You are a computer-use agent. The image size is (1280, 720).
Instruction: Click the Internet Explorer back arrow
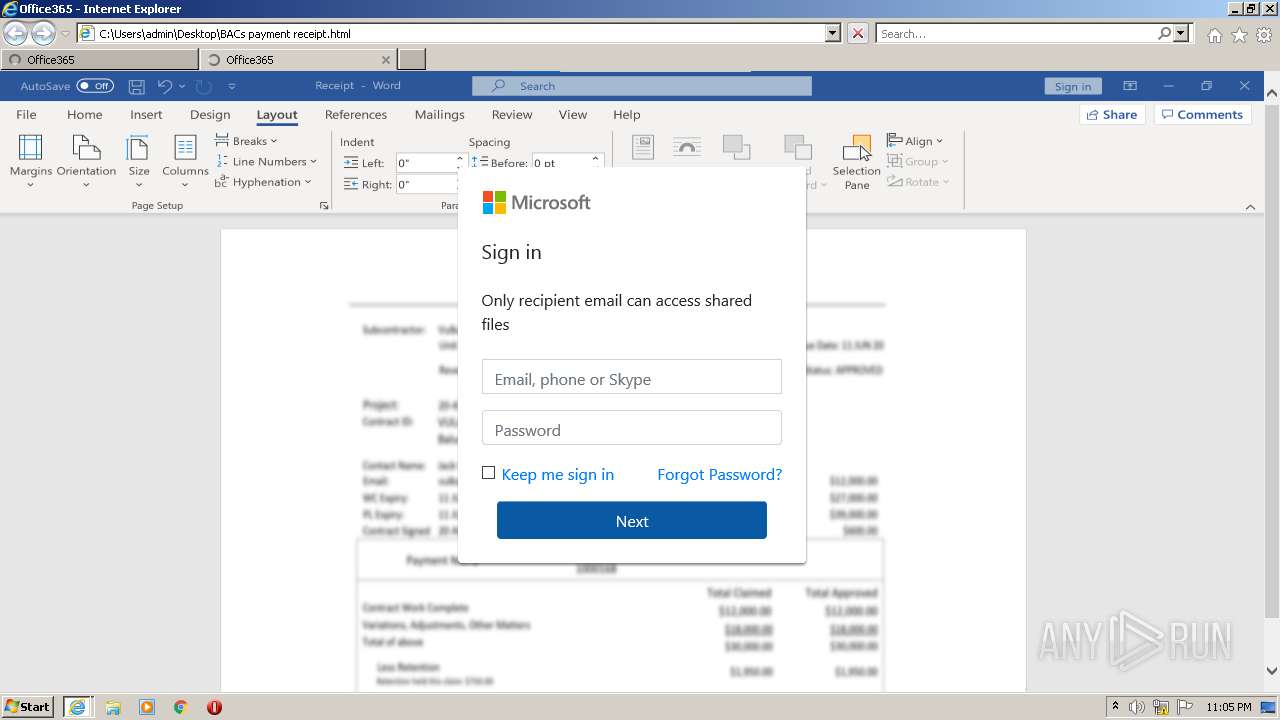click(17, 33)
